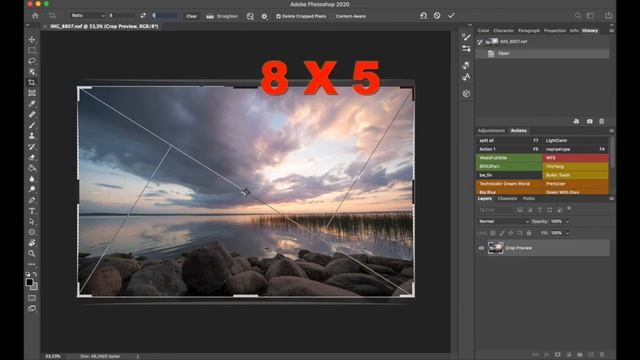640x360 pixels.
Task: Switch to the Character tab
Action: coord(503,31)
